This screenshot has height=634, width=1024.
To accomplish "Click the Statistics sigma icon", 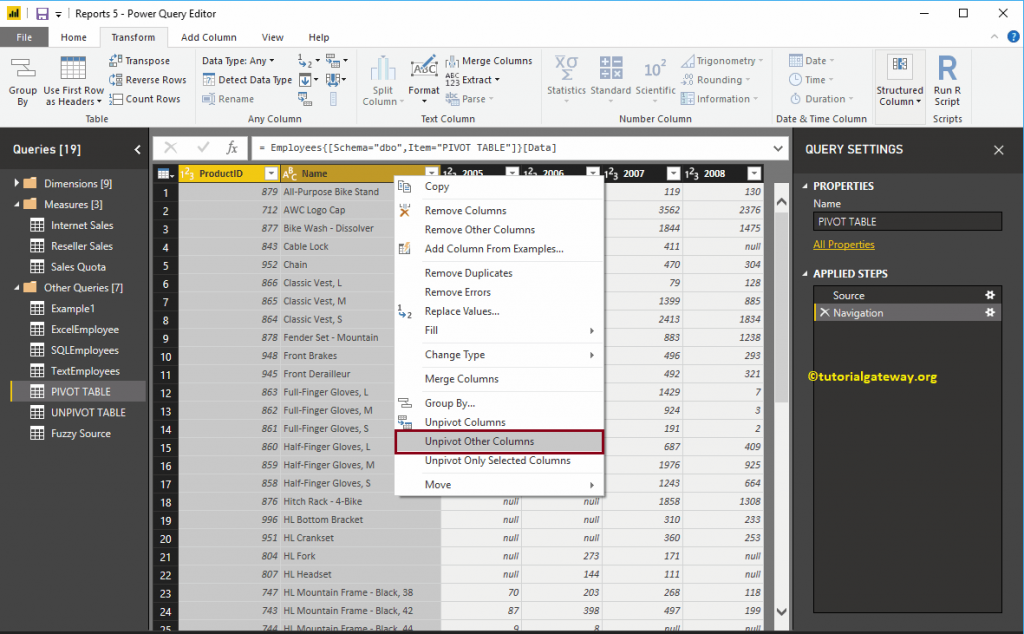I will [x=566, y=69].
